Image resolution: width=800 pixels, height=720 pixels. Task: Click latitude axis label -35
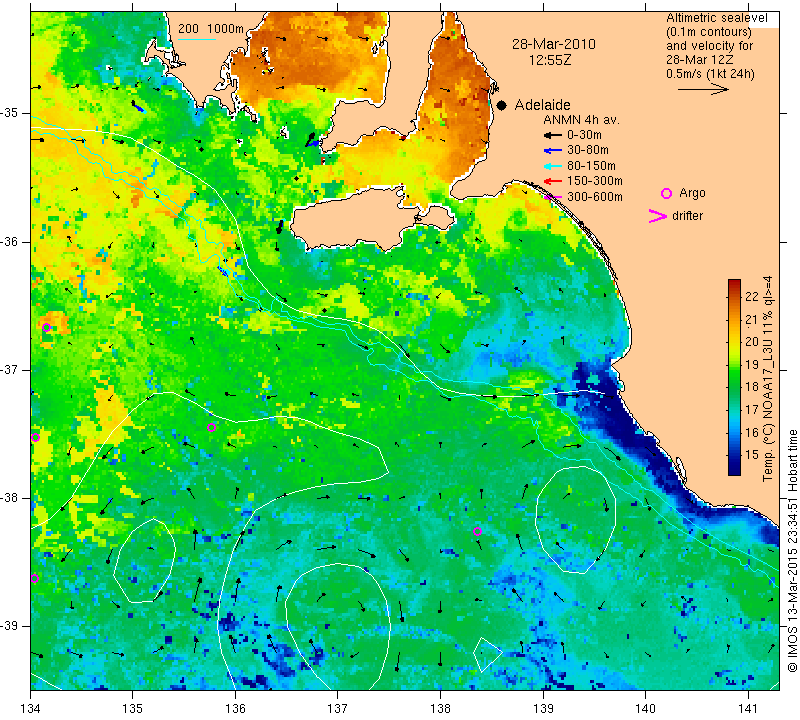click(10, 113)
